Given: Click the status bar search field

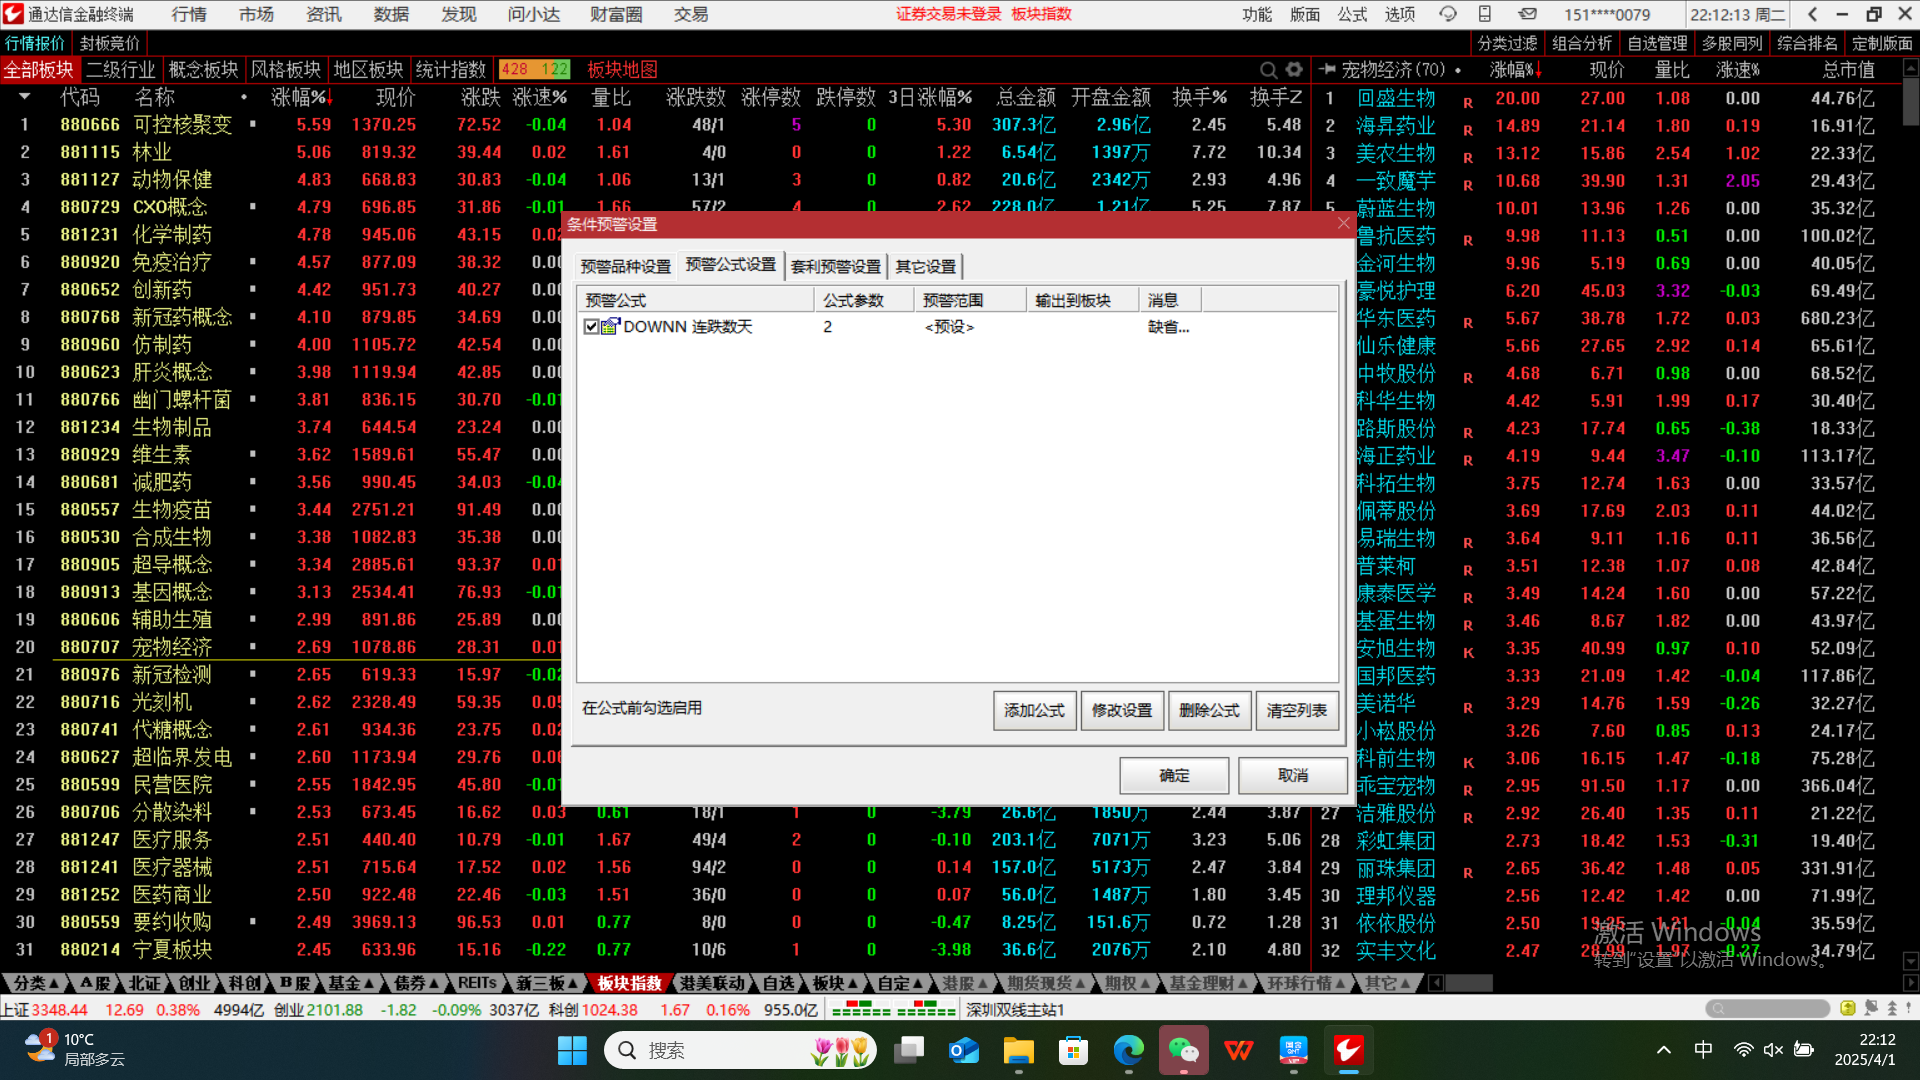Looking at the screenshot, I should point(1768,1008).
